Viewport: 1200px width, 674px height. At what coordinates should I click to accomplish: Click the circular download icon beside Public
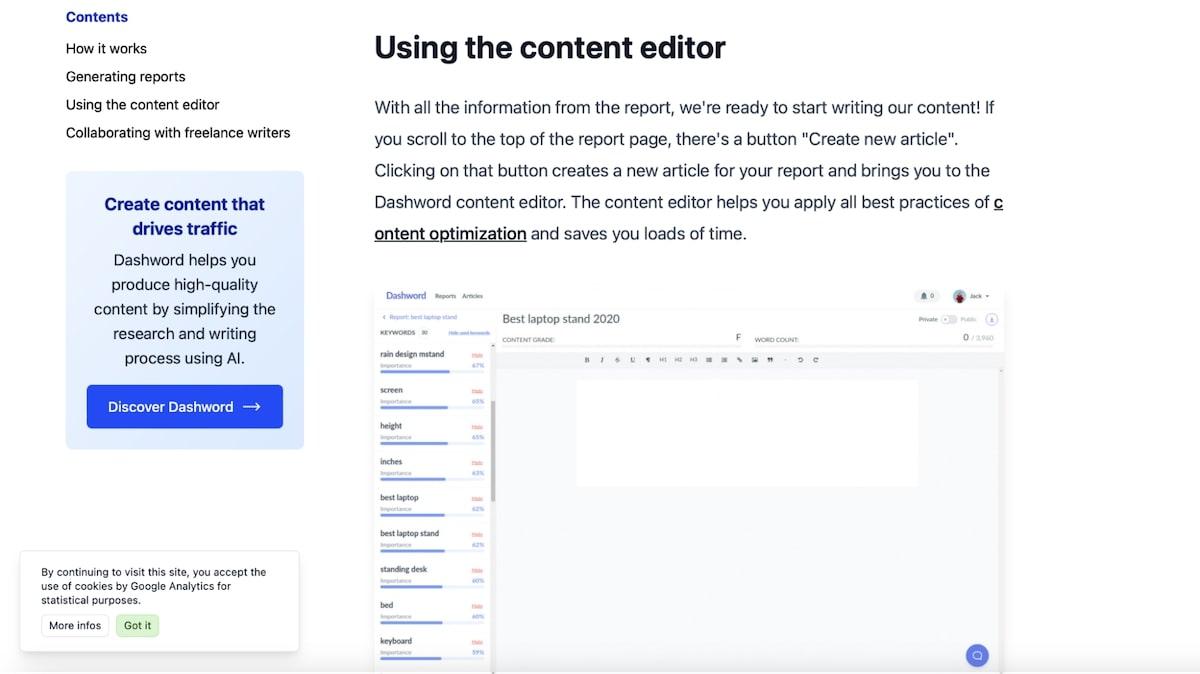(992, 320)
